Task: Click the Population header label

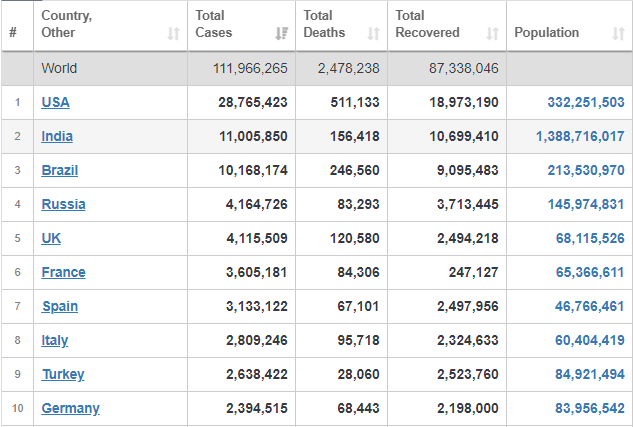Action: point(547,32)
